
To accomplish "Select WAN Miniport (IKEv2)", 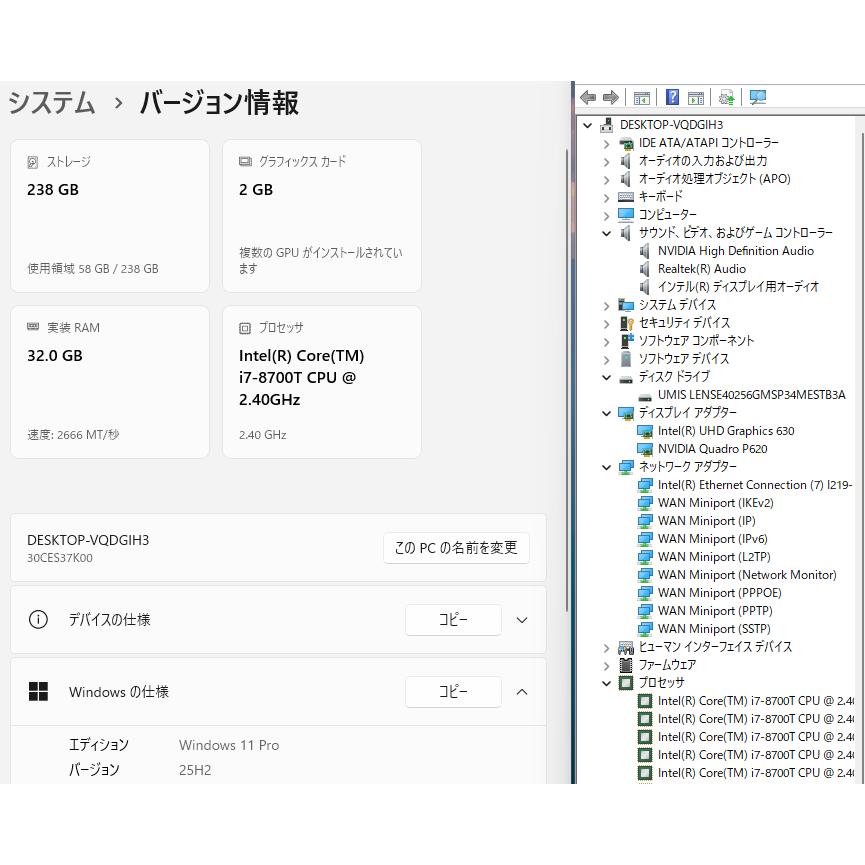I will pyautogui.click(x=716, y=503).
